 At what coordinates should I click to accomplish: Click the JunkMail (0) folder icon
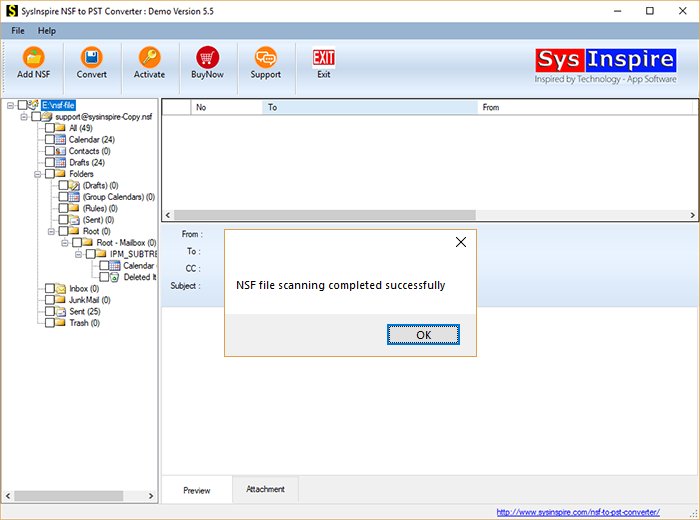(60, 300)
